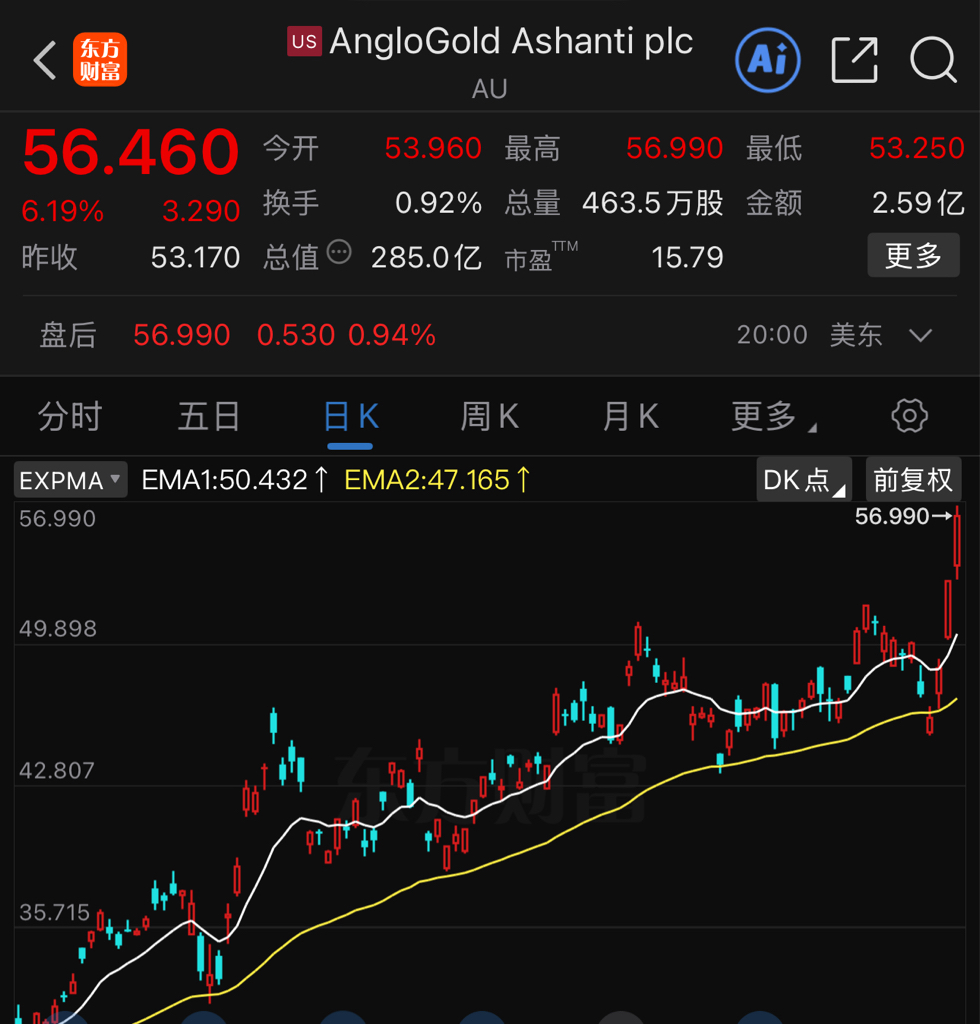This screenshot has height=1024, width=980.
Task: Tap the 最低 value 53.250
Action: 917,148
